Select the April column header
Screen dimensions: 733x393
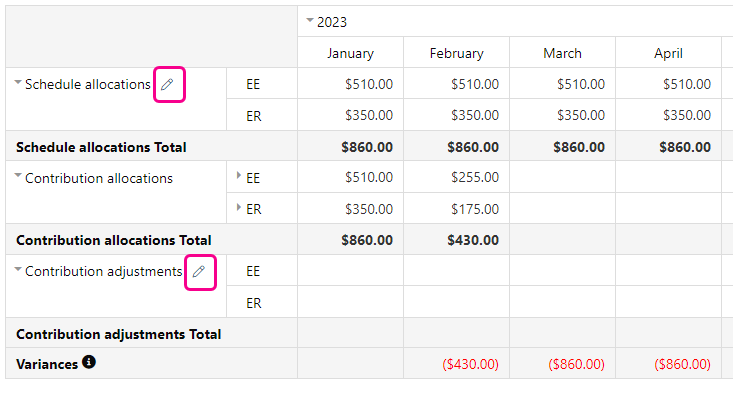click(668, 53)
